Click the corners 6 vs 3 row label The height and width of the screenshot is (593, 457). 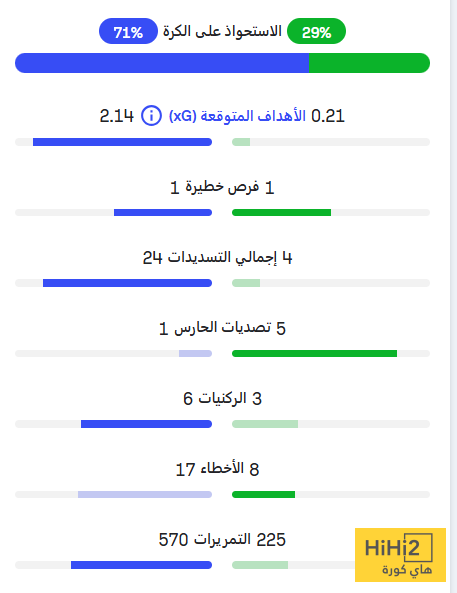[x=222, y=399]
